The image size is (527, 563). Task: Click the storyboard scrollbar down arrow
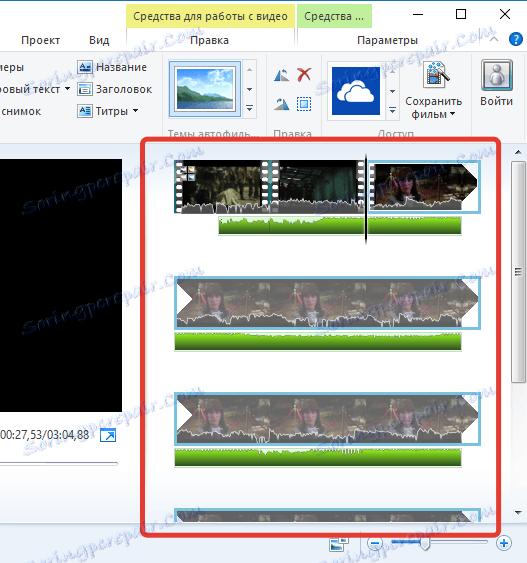518,512
